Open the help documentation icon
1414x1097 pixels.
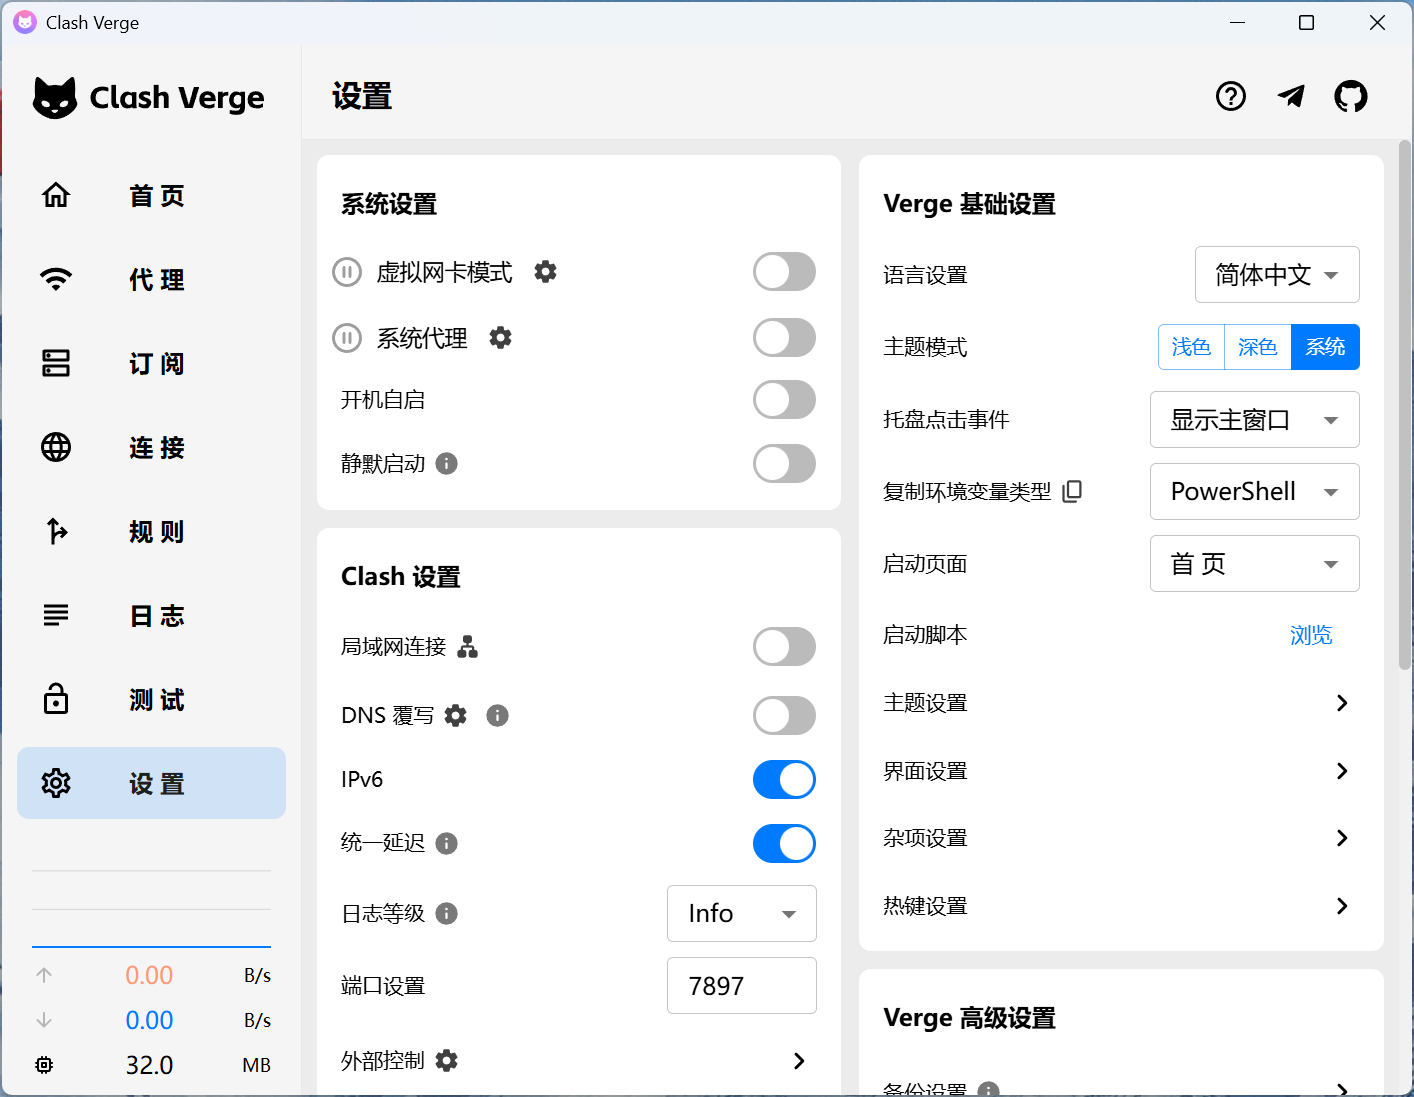pyautogui.click(x=1231, y=96)
